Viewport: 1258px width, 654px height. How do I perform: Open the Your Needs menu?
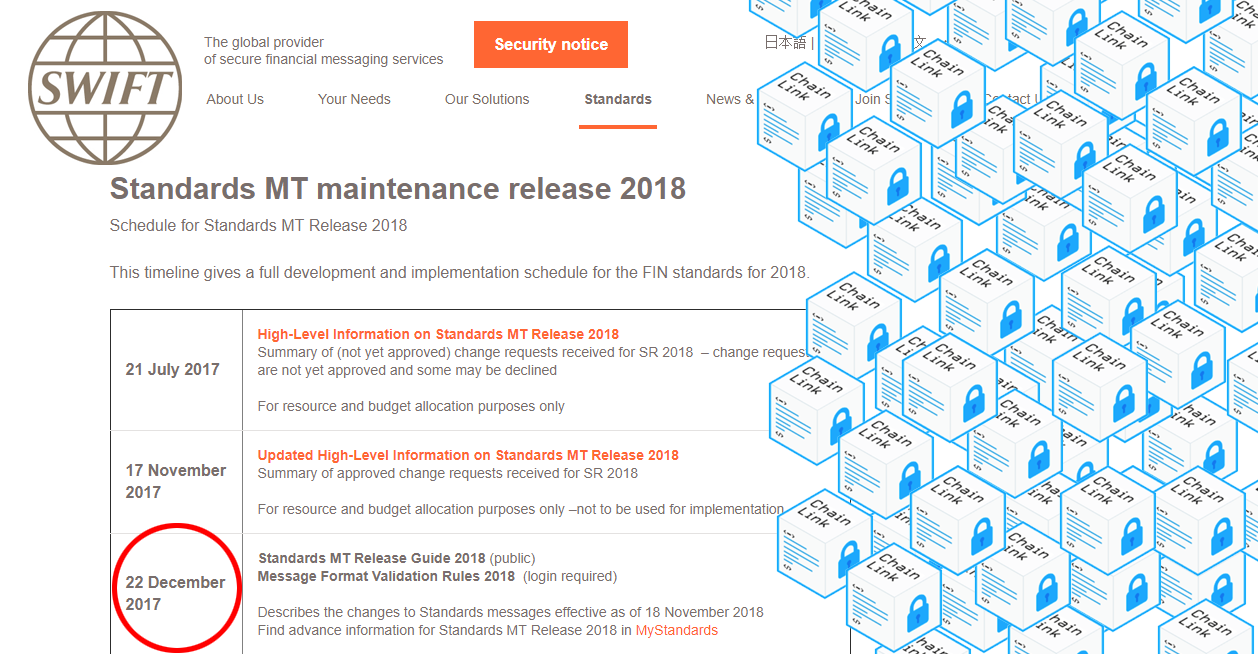pos(354,99)
